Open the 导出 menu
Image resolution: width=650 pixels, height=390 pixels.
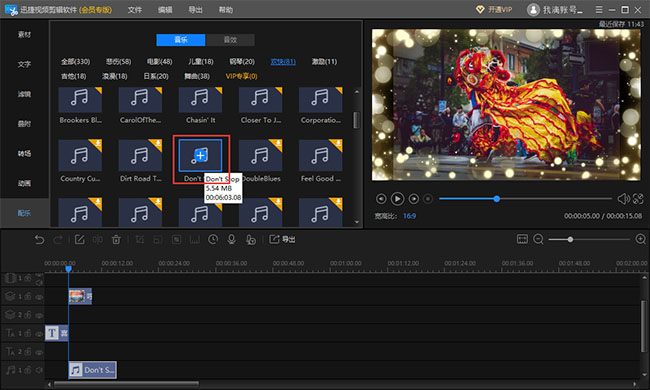[x=195, y=10]
